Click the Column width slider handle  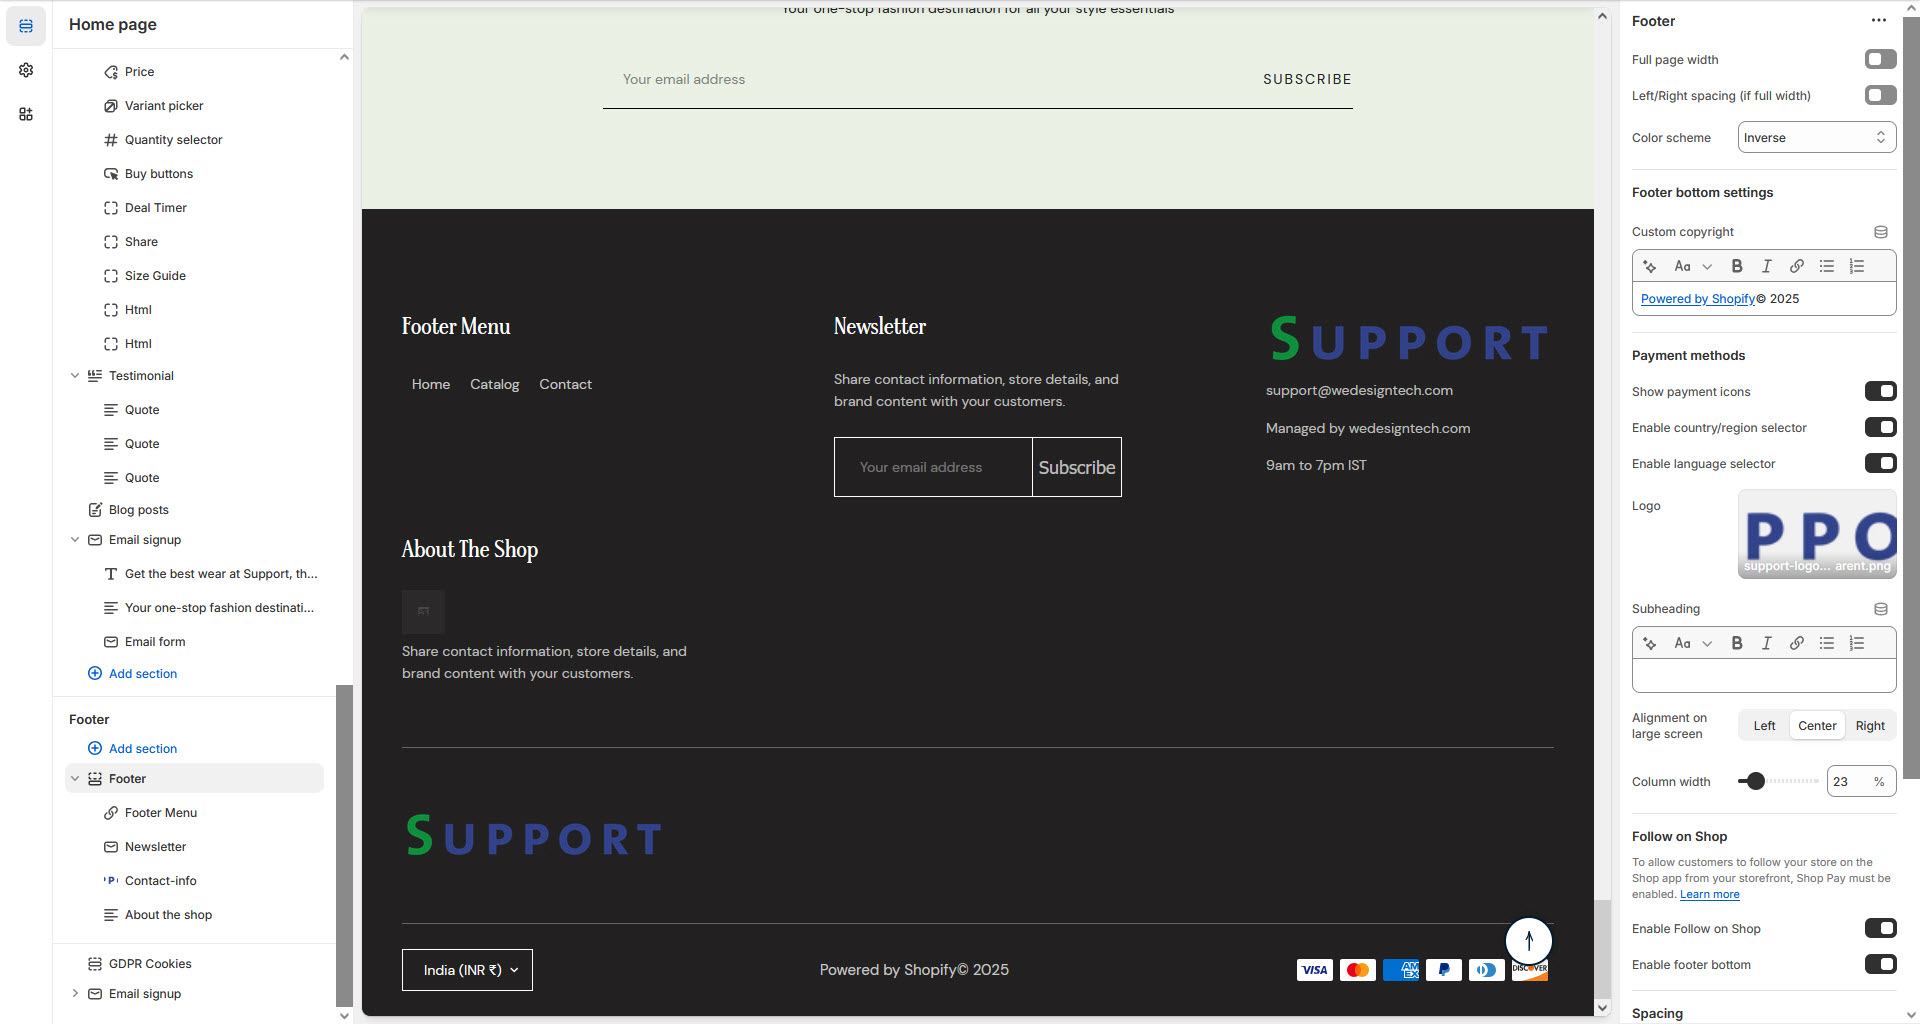(x=1755, y=782)
